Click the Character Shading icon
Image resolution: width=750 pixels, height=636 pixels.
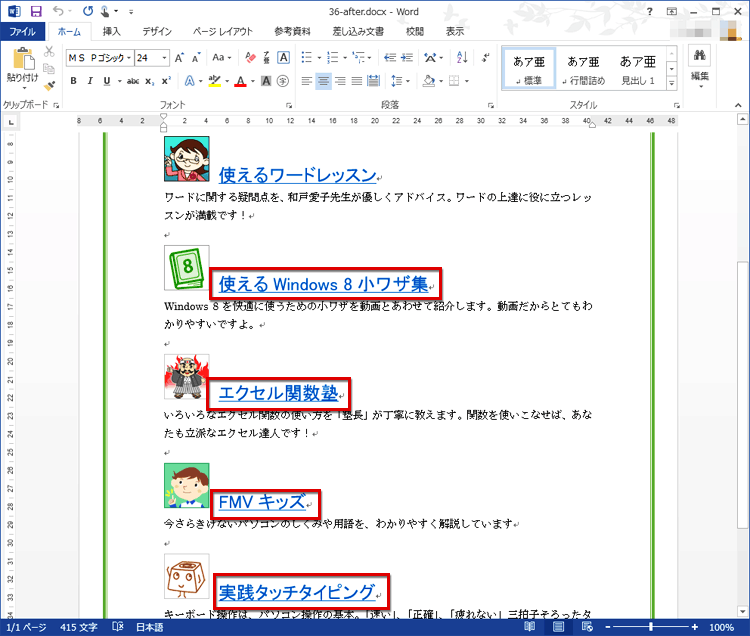click(266, 81)
